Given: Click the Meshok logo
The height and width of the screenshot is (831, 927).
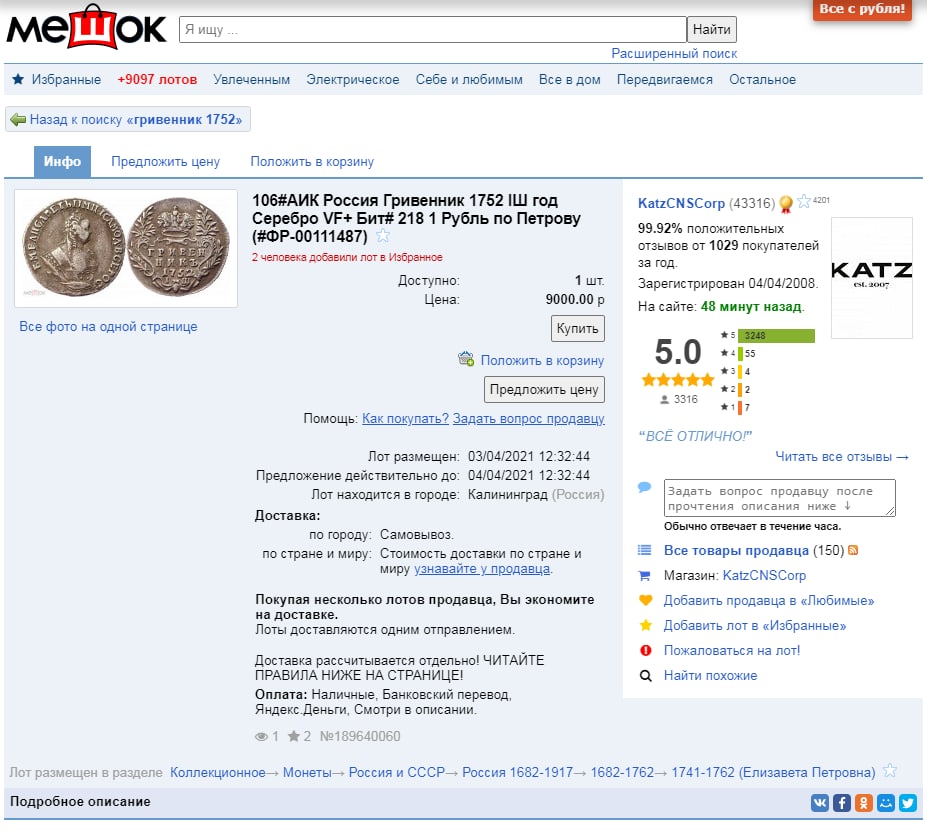Looking at the screenshot, I should (x=86, y=28).
